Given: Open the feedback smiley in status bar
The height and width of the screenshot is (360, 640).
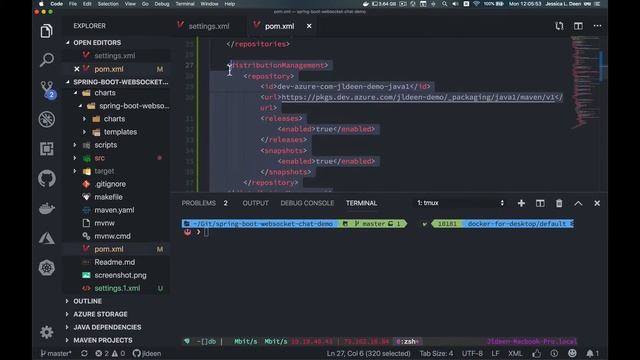Looking at the screenshot, I should point(572,353).
